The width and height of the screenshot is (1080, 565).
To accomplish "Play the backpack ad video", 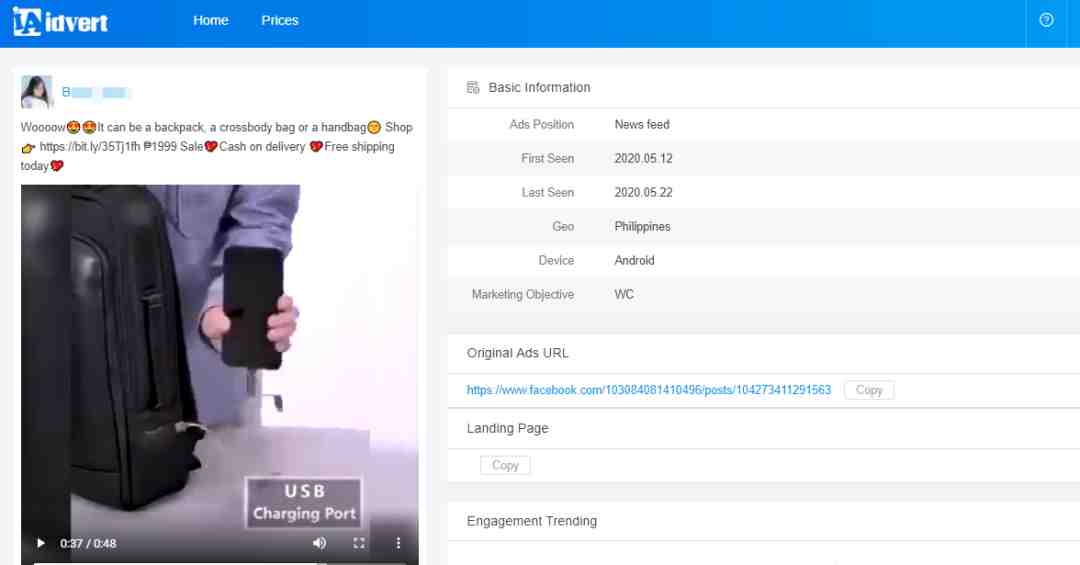I will pos(41,543).
